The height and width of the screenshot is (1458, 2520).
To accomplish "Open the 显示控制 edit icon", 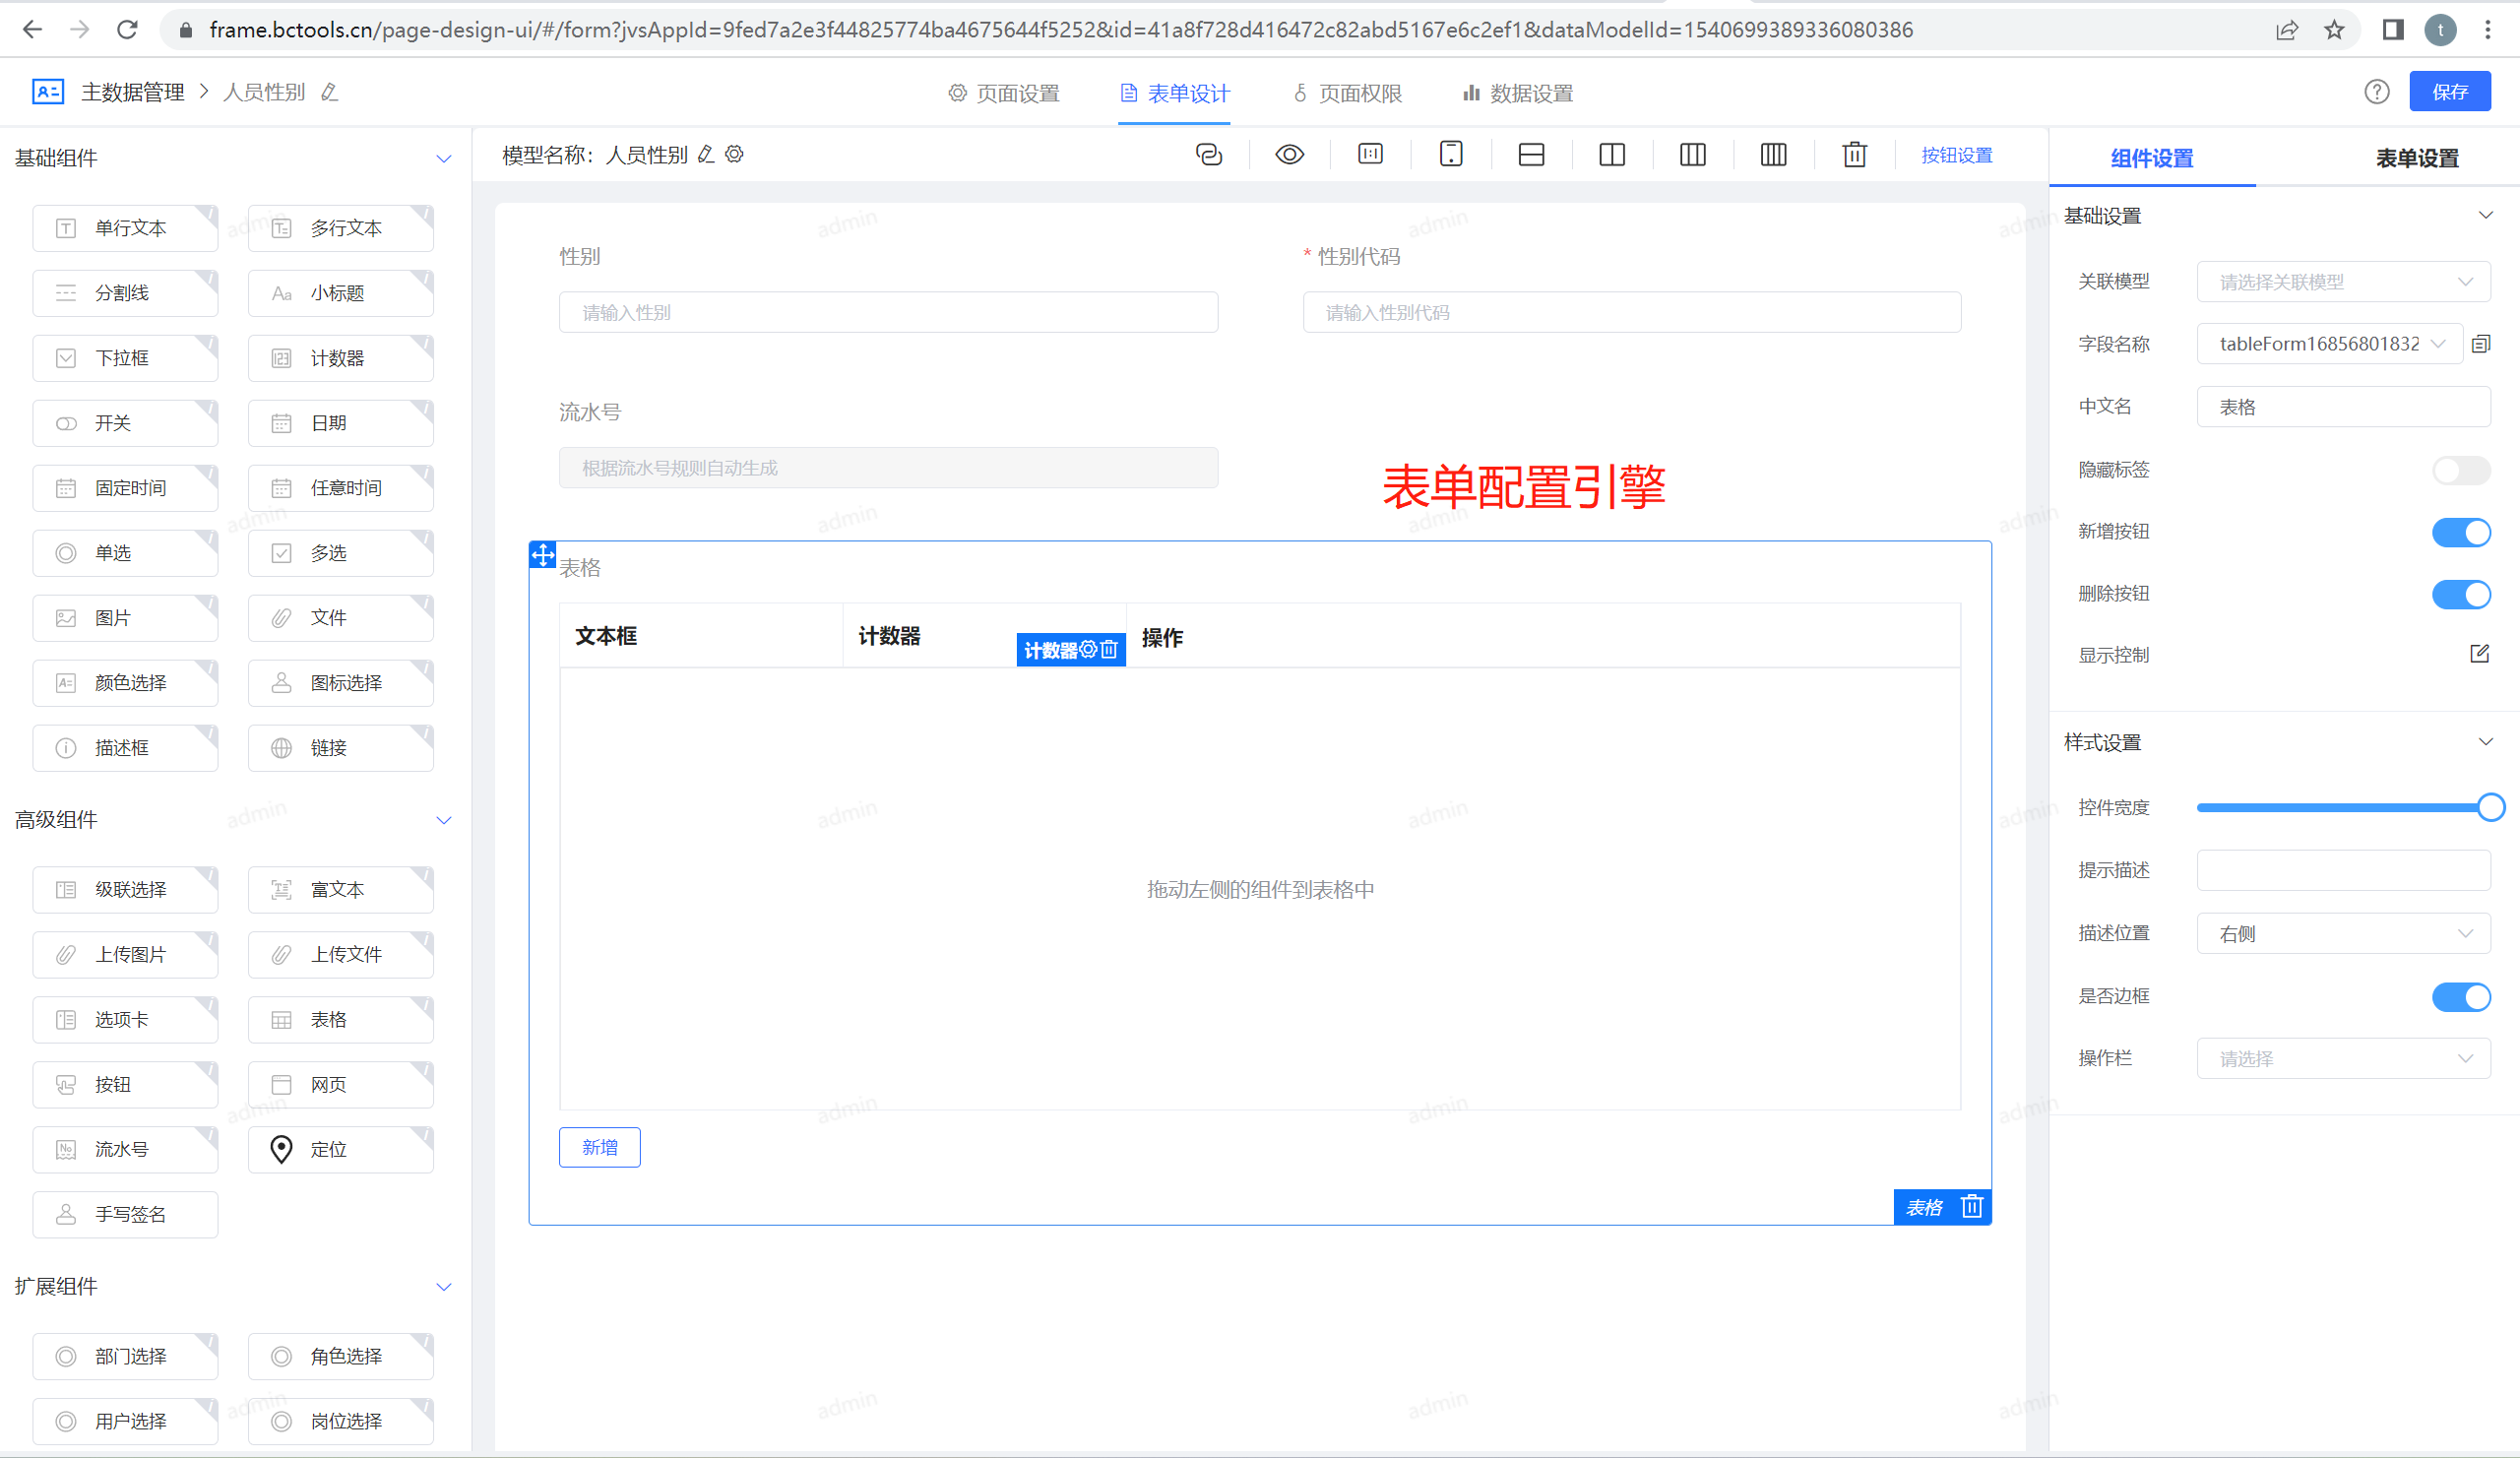I will pyautogui.click(x=2480, y=654).
